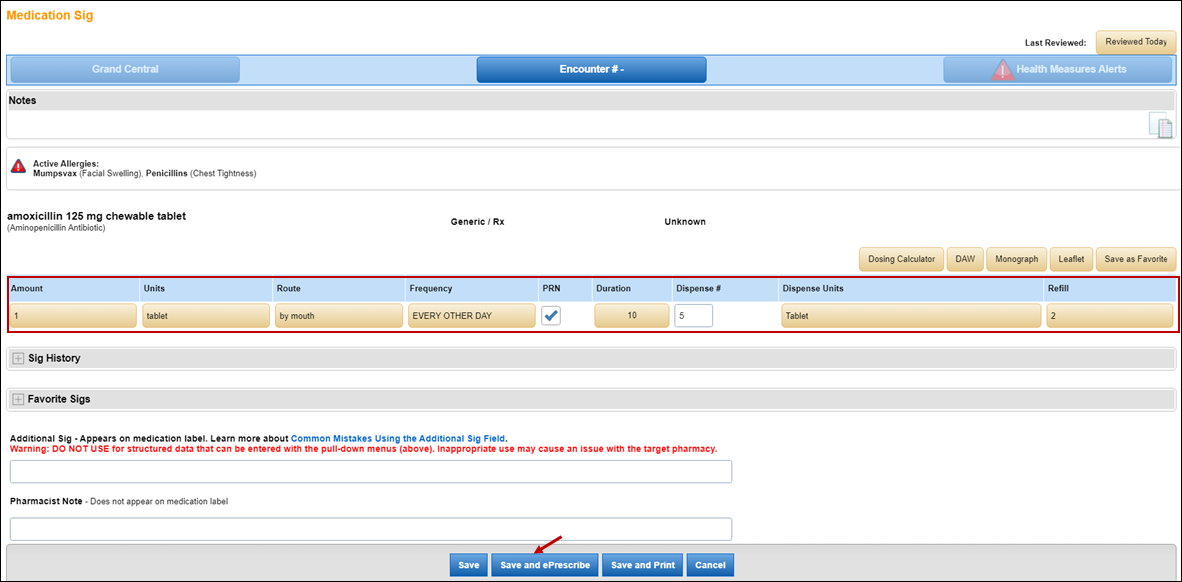Open the Health Measures Alerts tab

[x=1058, y=69]
